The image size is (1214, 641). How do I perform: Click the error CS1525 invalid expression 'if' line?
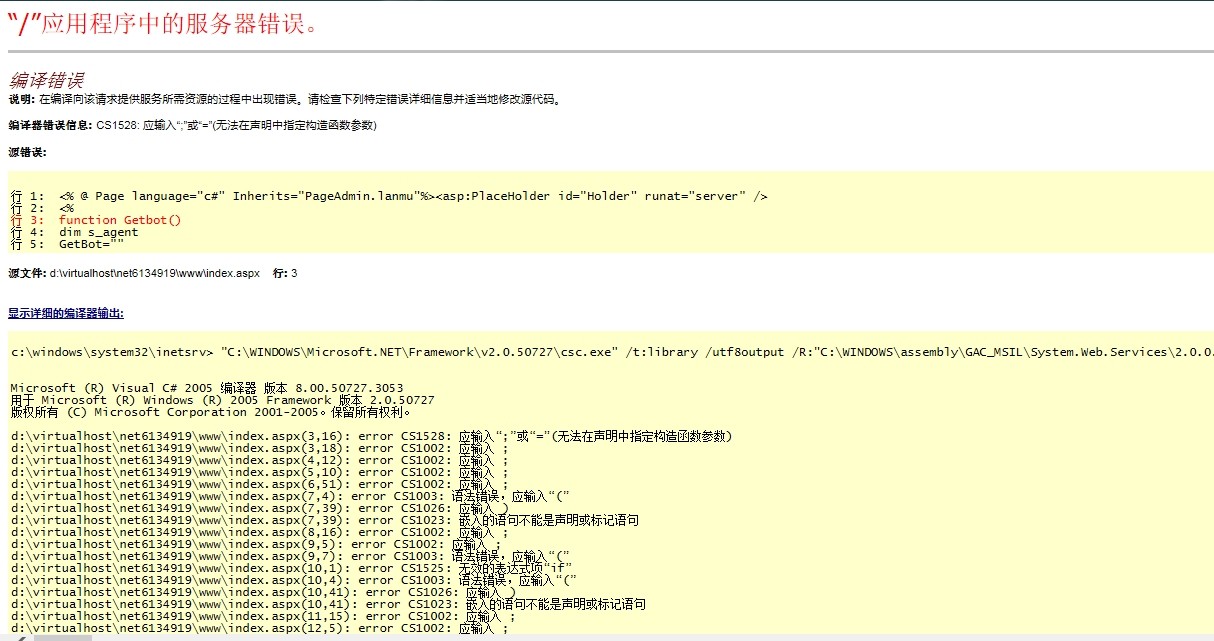click(x=290, y=568)
